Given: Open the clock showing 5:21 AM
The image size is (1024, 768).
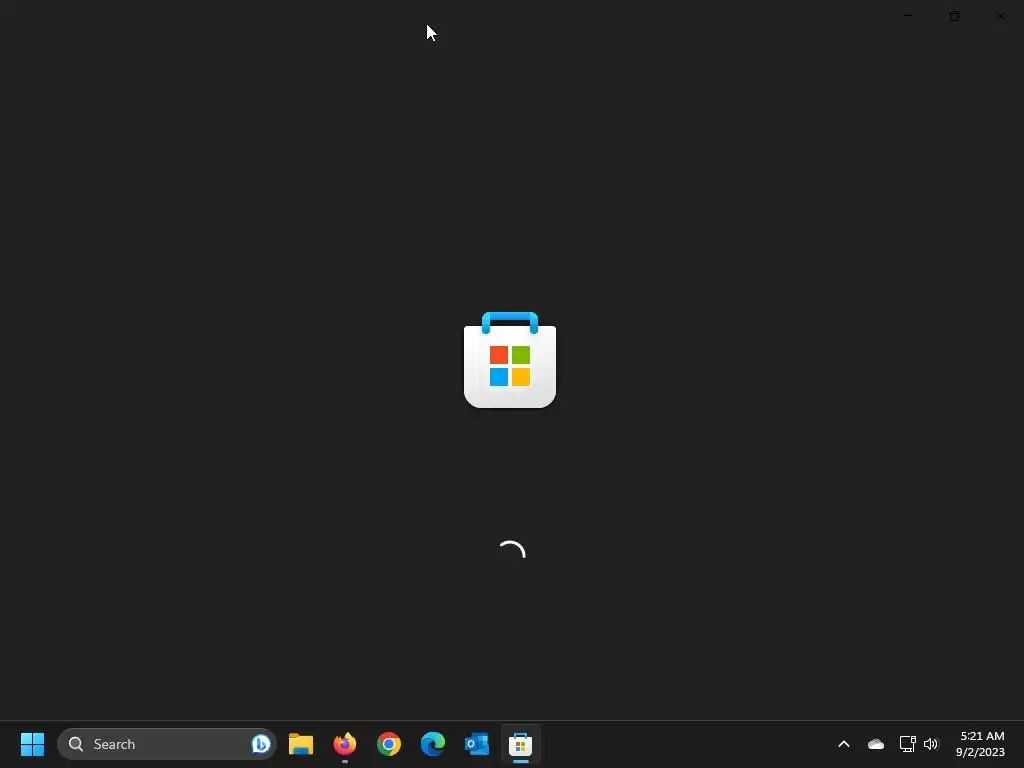Looking at the screenshot, I should pyautogui.click(x=980, y=744).
